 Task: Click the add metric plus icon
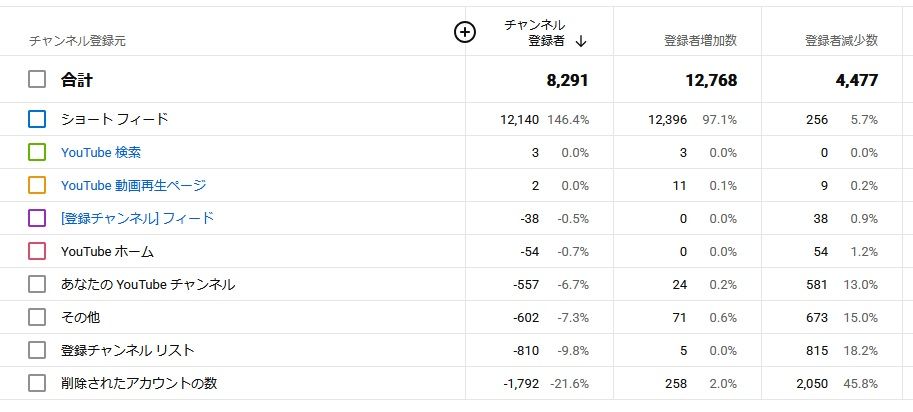464,33
